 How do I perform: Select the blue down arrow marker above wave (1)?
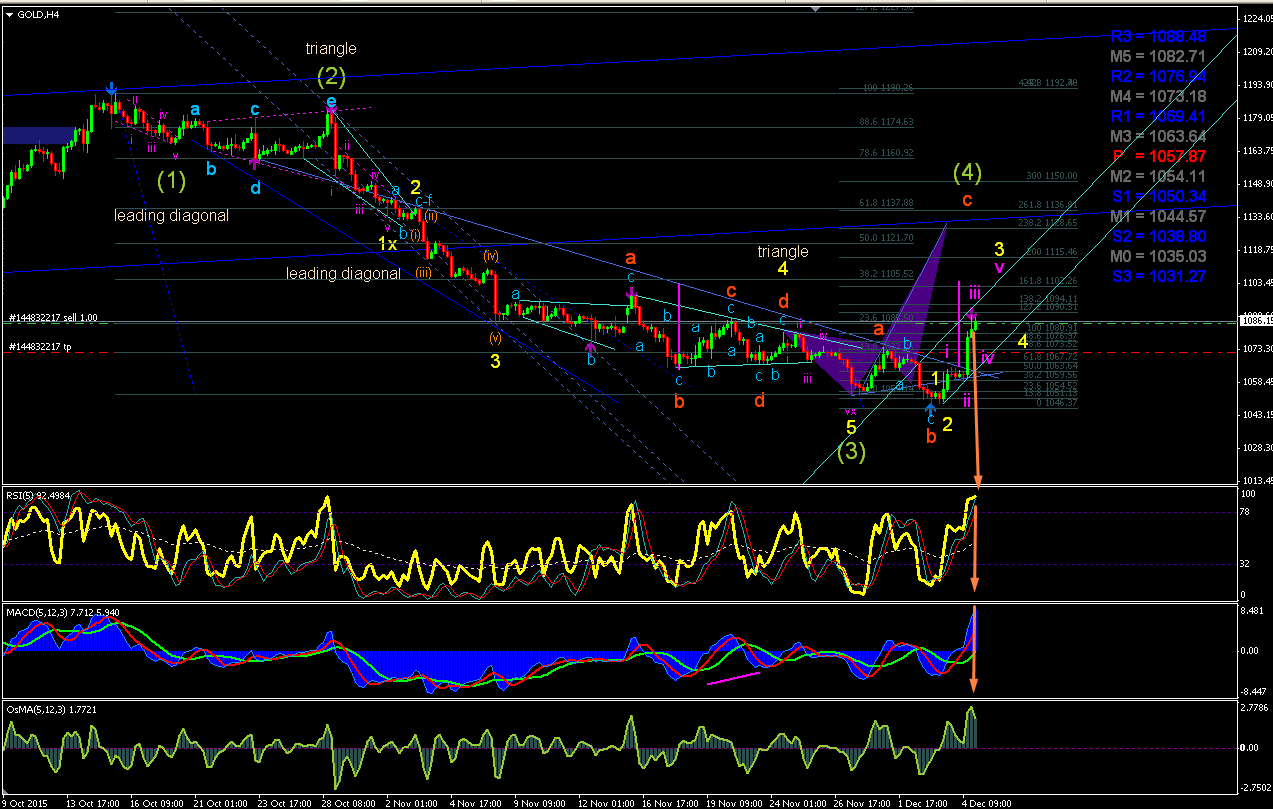(x=112, y=89)
